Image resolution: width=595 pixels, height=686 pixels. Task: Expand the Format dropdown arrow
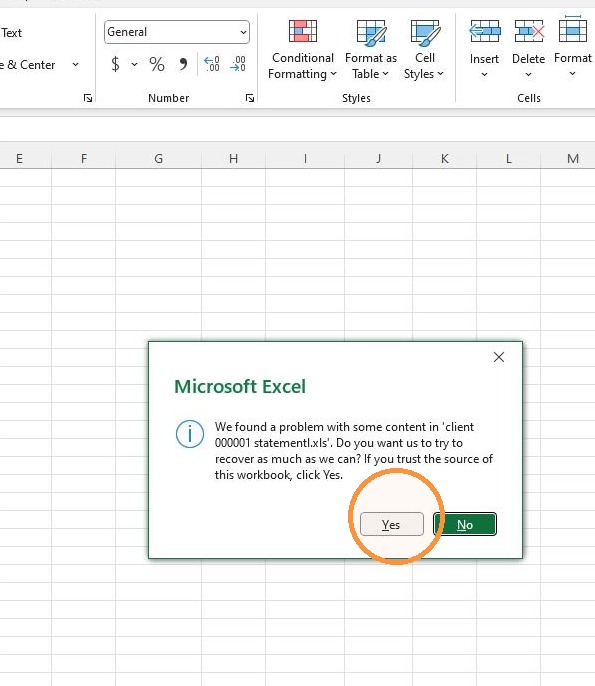(x=572, y=74)
